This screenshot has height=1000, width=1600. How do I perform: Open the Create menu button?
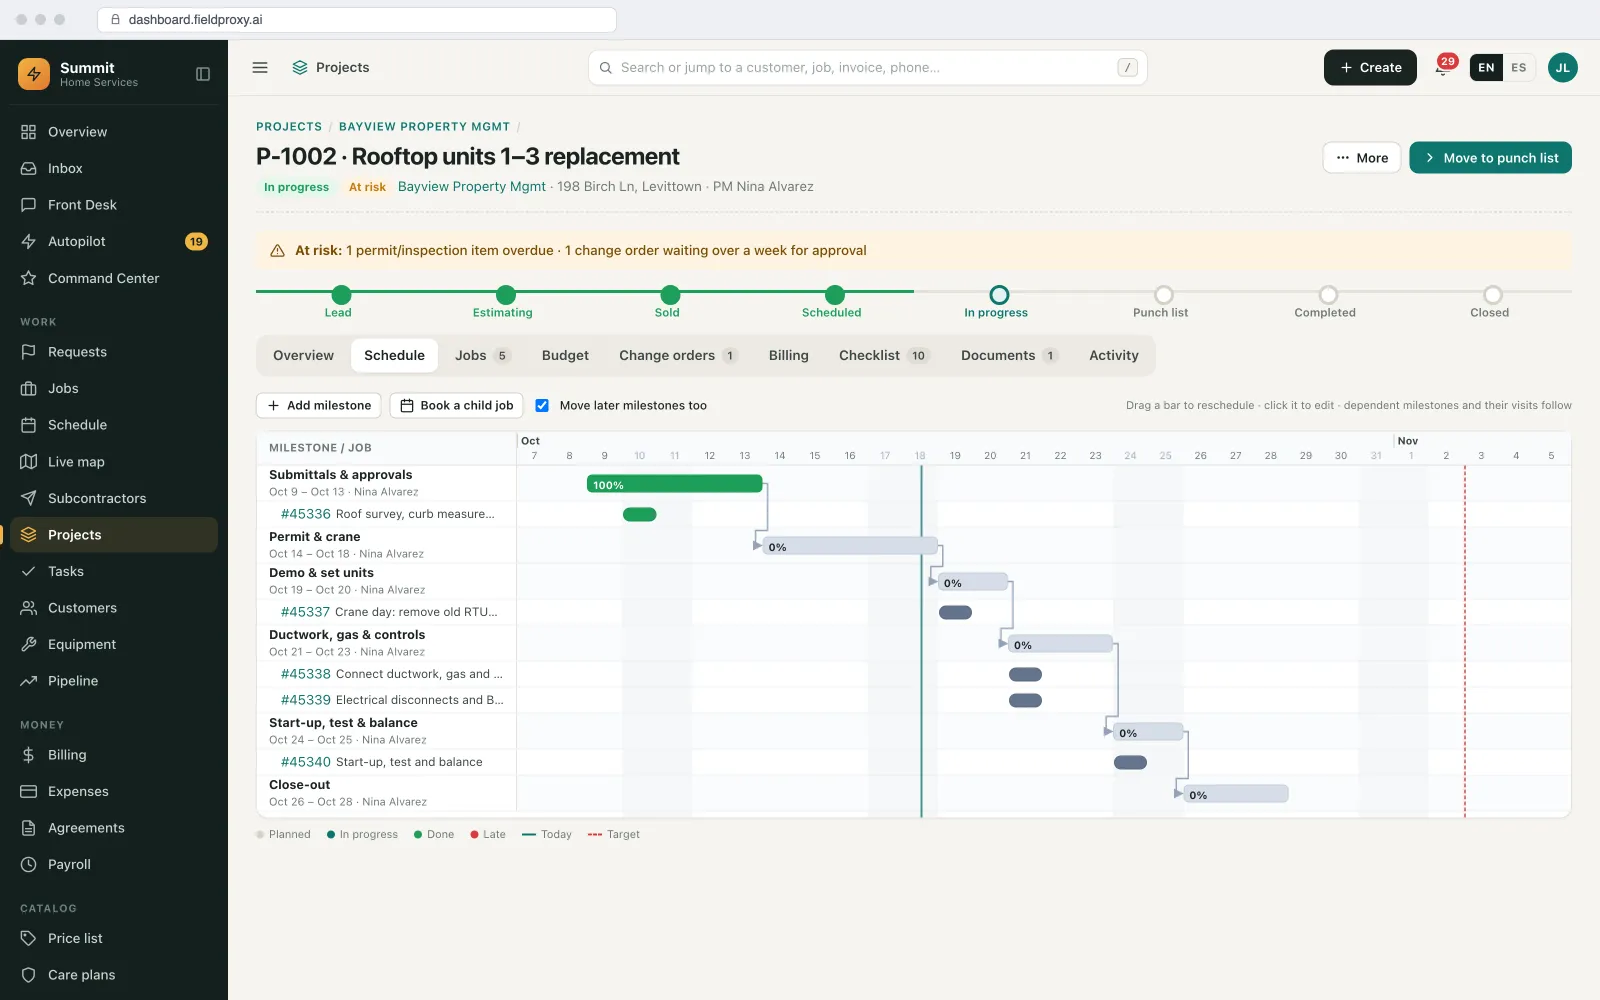point(1370,68)
